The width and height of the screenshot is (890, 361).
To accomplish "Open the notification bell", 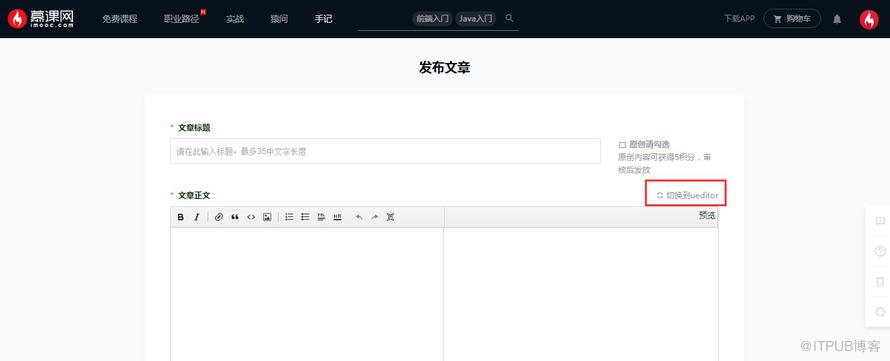I will 837,19.
